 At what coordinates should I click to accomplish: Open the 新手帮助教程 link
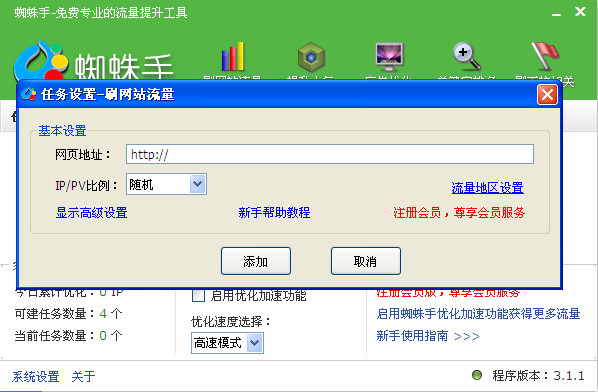(274, 212)
